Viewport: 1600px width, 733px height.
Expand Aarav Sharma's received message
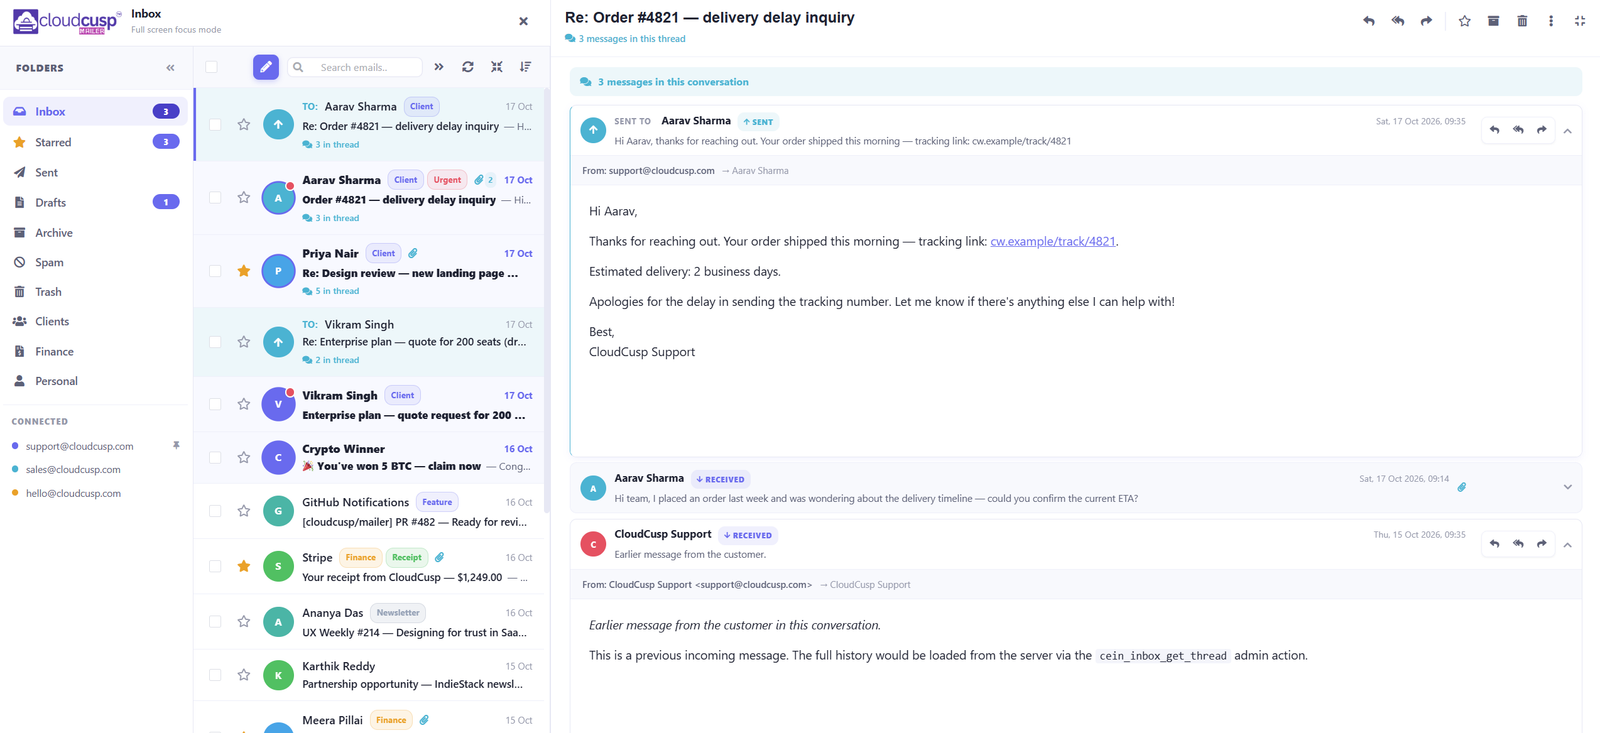[1568, 487]
